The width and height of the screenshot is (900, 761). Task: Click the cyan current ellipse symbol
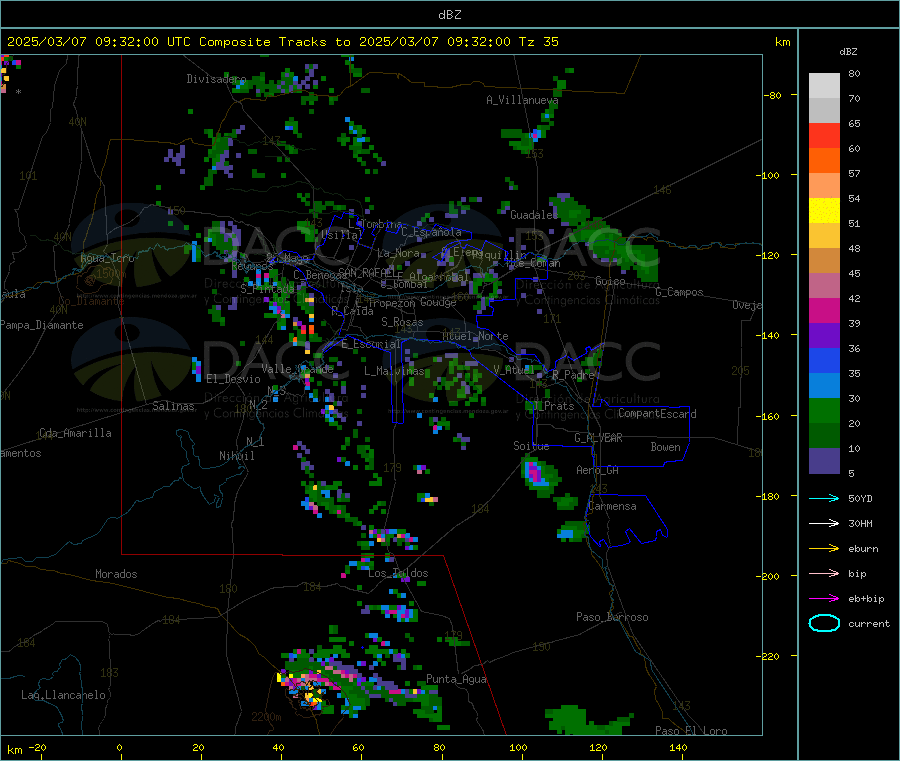tap(824, 623)
